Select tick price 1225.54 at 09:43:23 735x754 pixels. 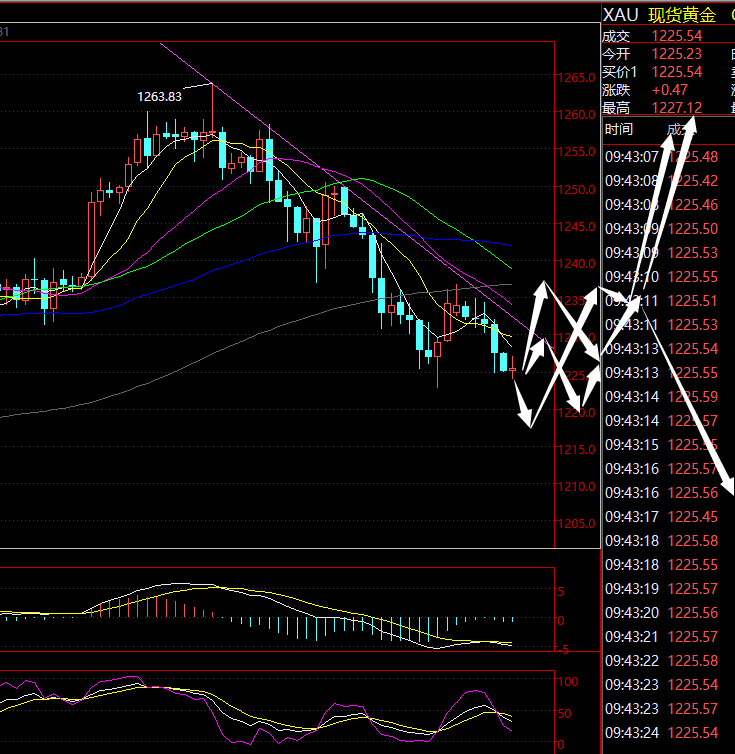click(x=693, y=685)
